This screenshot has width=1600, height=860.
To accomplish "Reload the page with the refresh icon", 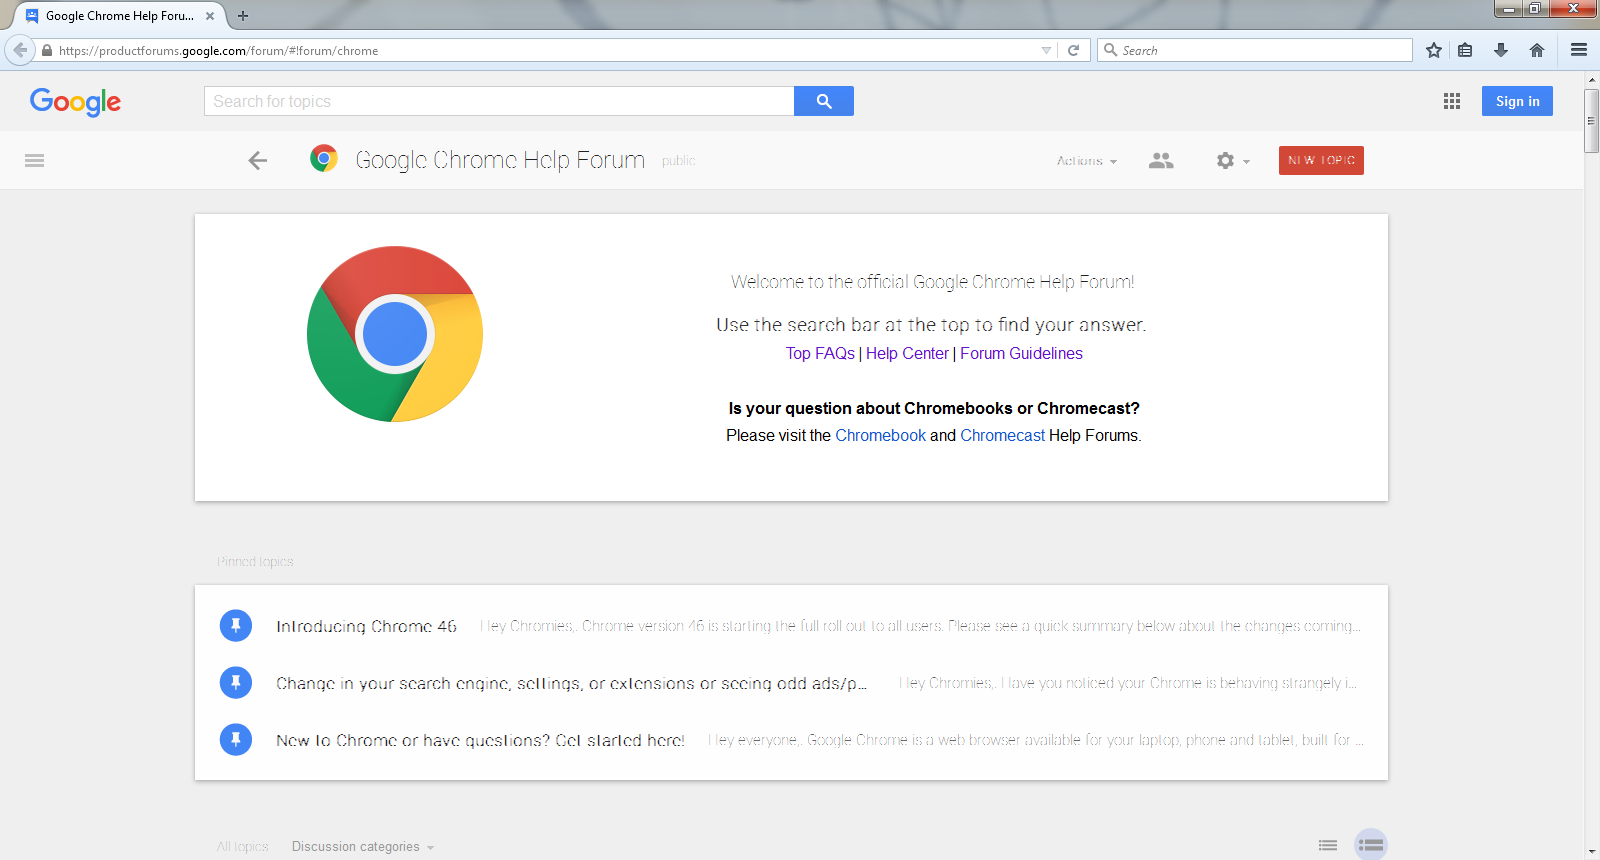I will [x=1073, y=50].
